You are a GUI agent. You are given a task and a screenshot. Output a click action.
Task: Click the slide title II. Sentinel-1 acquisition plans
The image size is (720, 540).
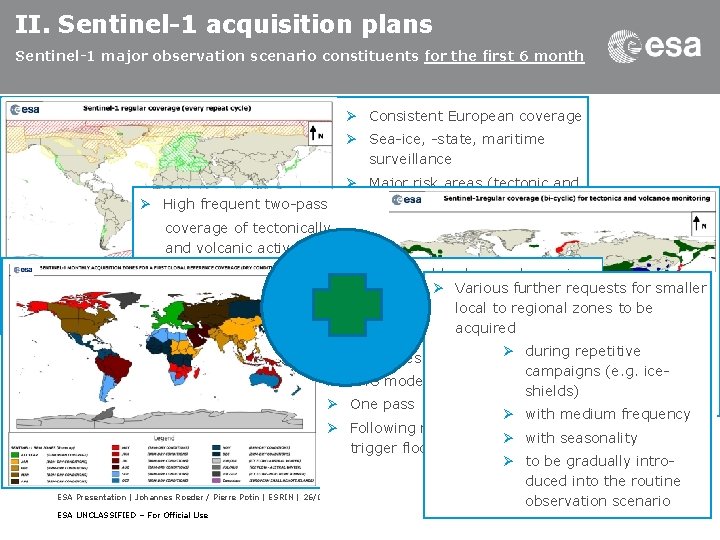pos(224,24)
